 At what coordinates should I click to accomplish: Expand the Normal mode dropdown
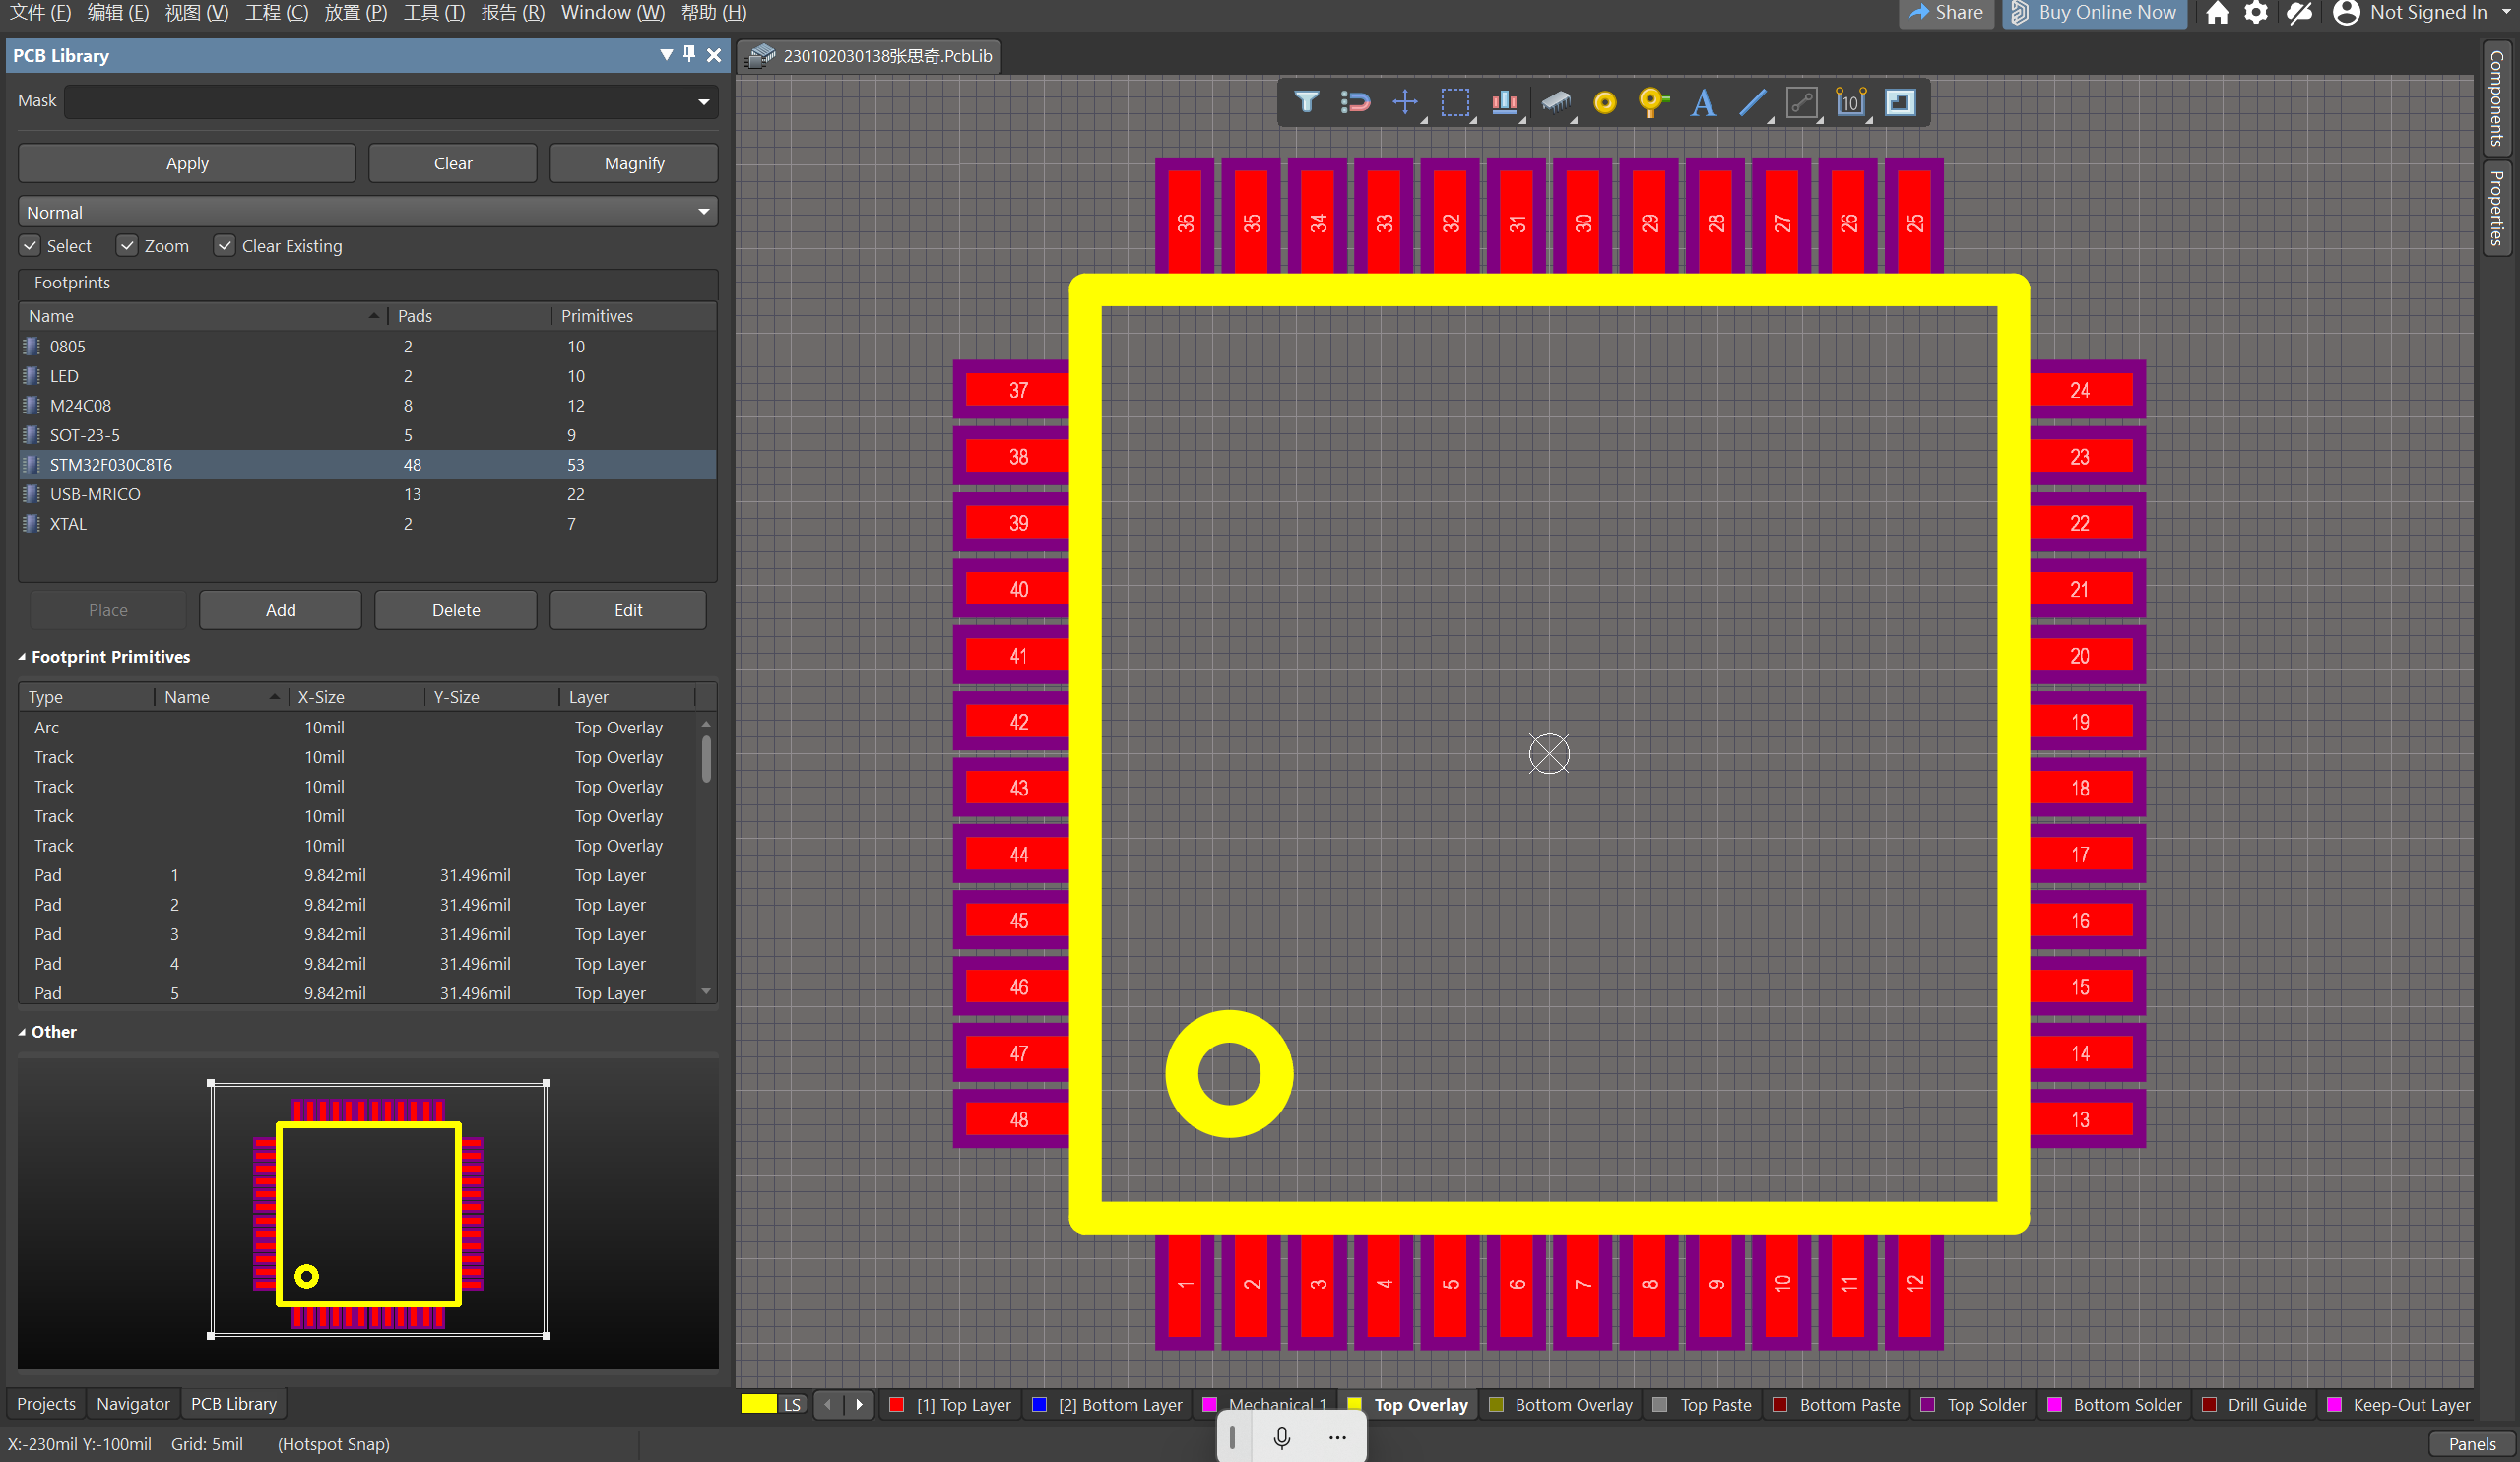coord(703,212)
